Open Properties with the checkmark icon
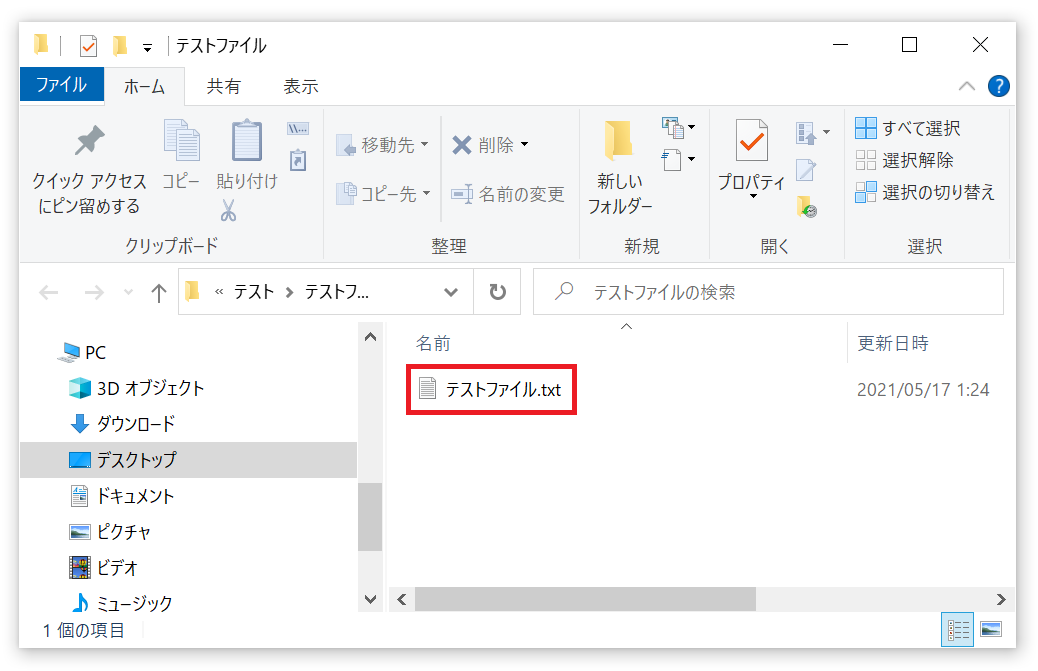1038x671 pixels. coord(751,141)
